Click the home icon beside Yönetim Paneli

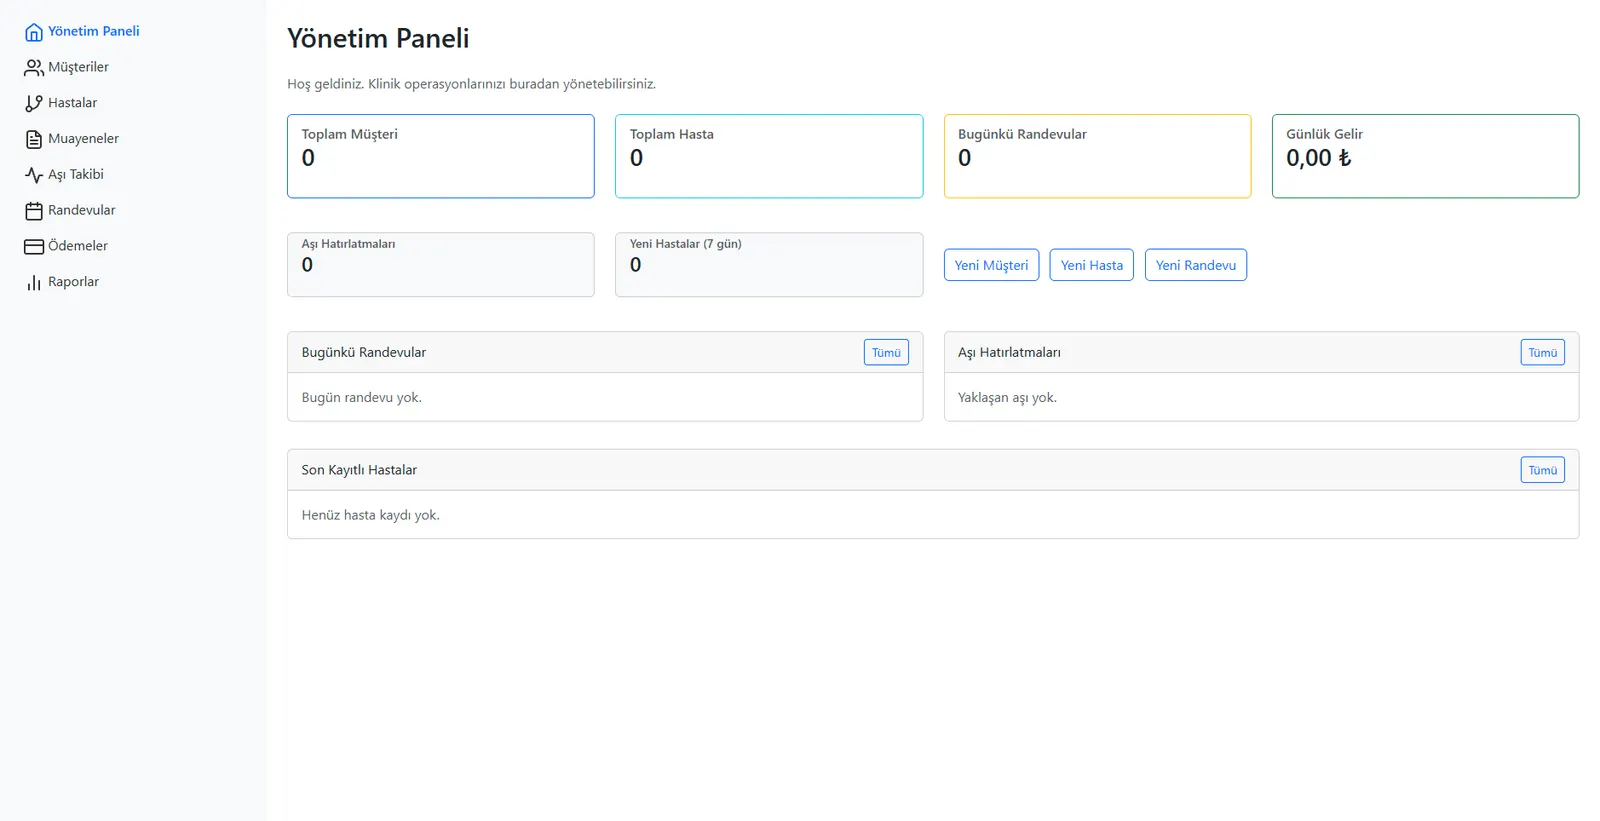[34, 32]
